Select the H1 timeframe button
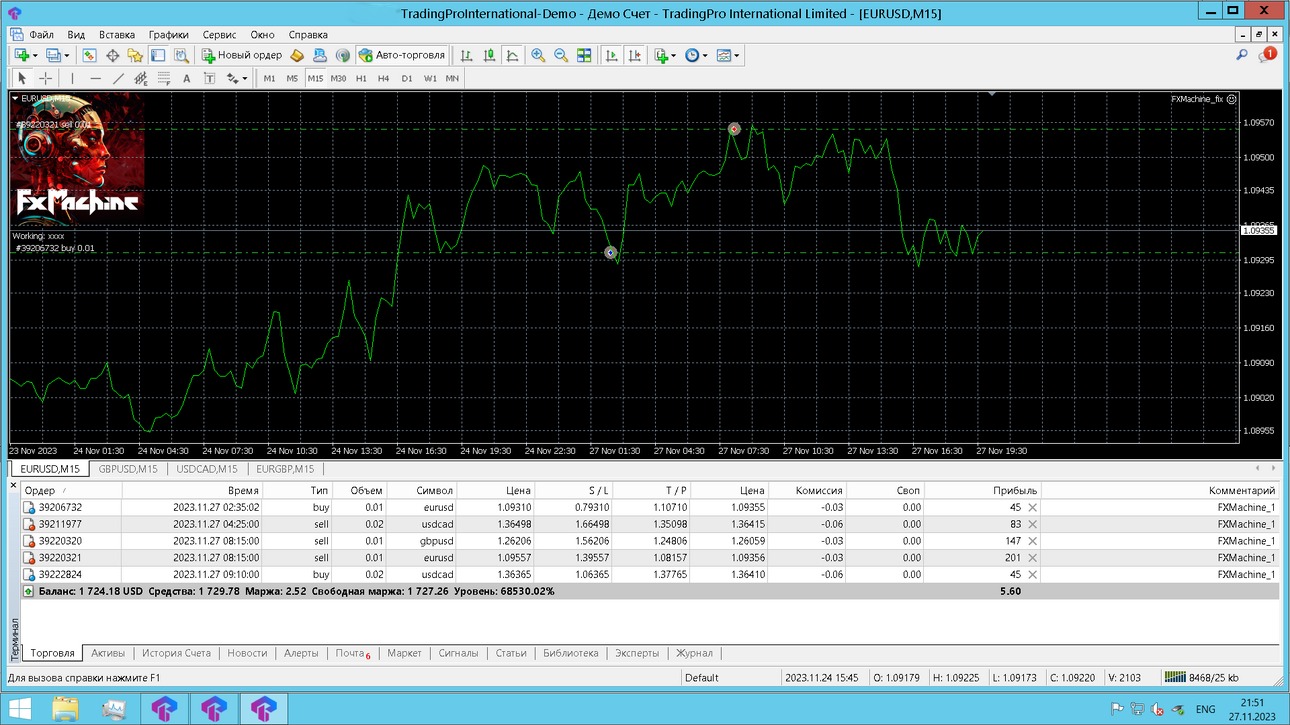 pos(361,78)
